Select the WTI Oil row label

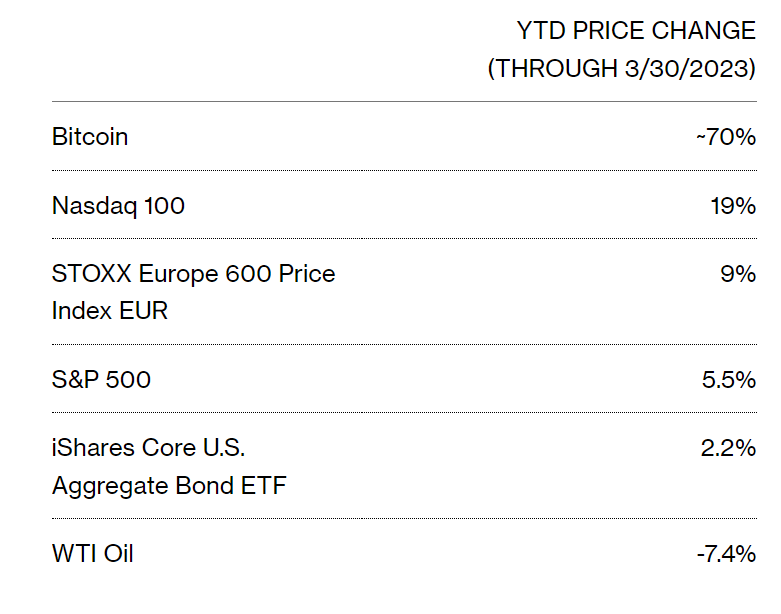tap(93, 553)
